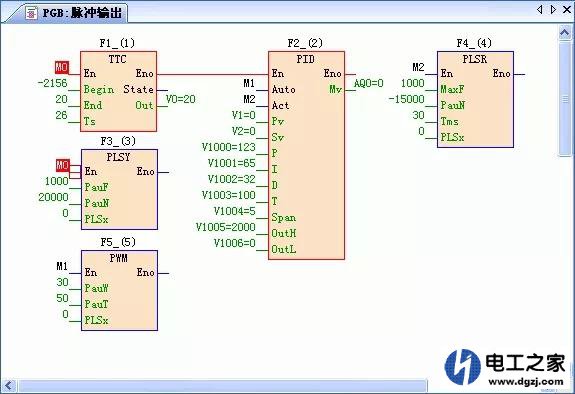Click the -15000 PauN value on PLSR
Viewport: 575px width, 394px height.
[x=406, y=99]
